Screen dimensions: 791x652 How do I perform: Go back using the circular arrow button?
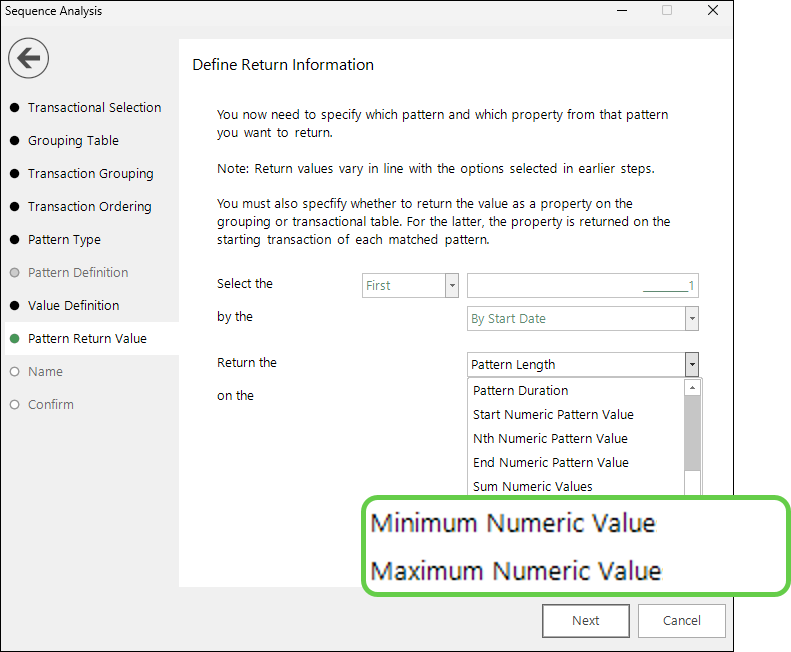pos(28,58)
